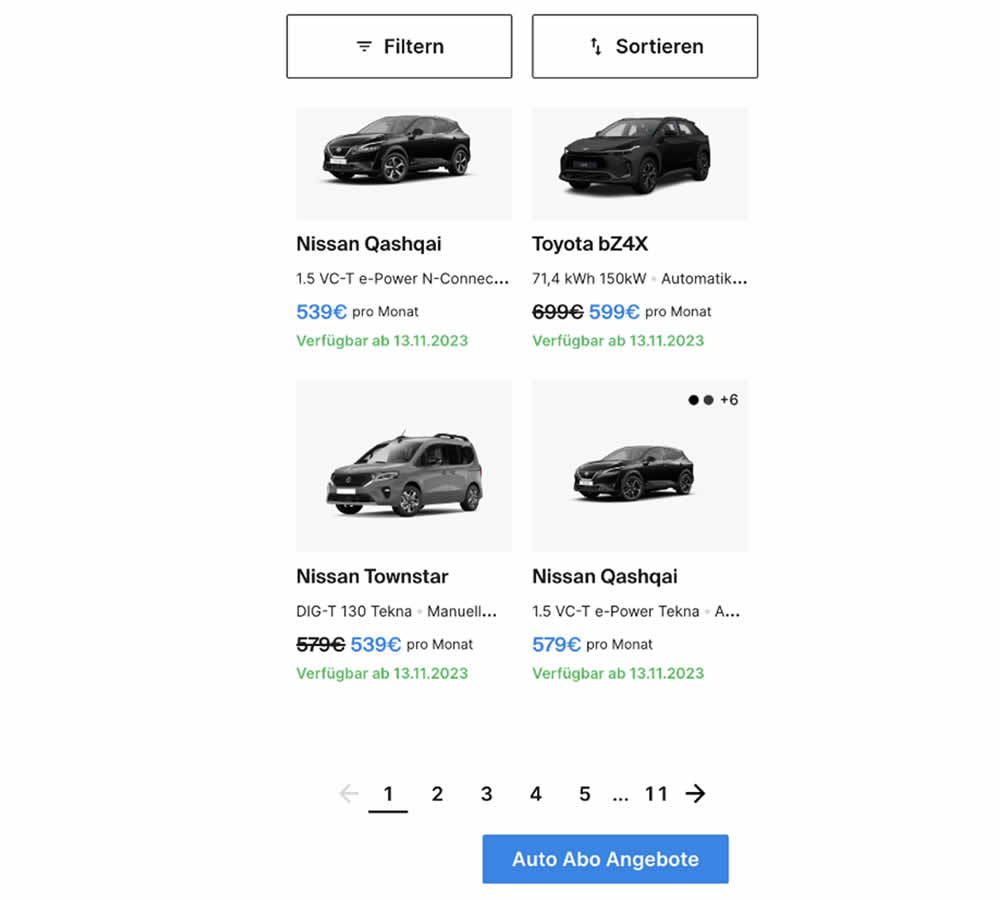The image size is (1000, 900).
Task: Jump to last page 11
Action: pyautogui.click(x=656, y=794)
